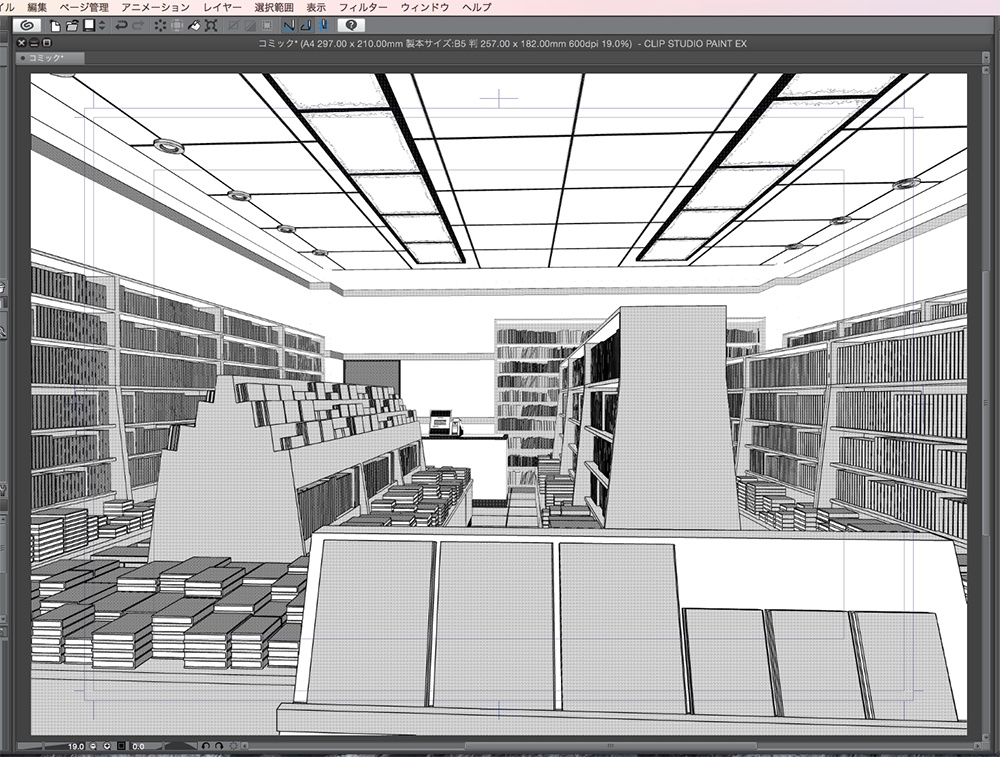Screen dimensions: 1000x757
Task: Click the Help question-mark button
Action: 351,27
